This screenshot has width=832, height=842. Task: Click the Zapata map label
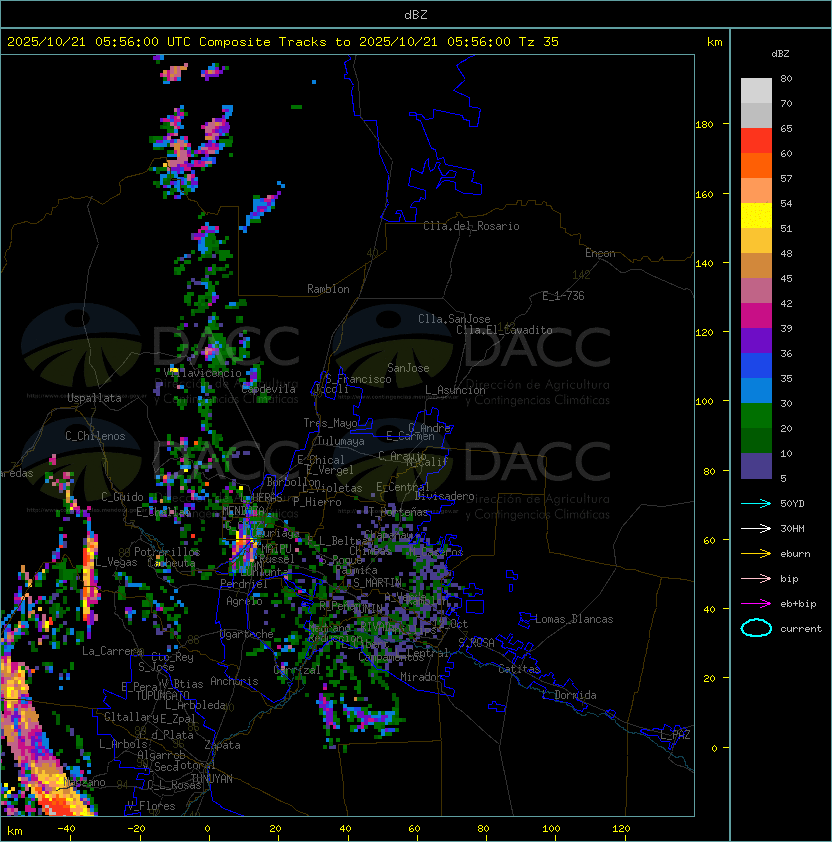click(x=222, y=745)
